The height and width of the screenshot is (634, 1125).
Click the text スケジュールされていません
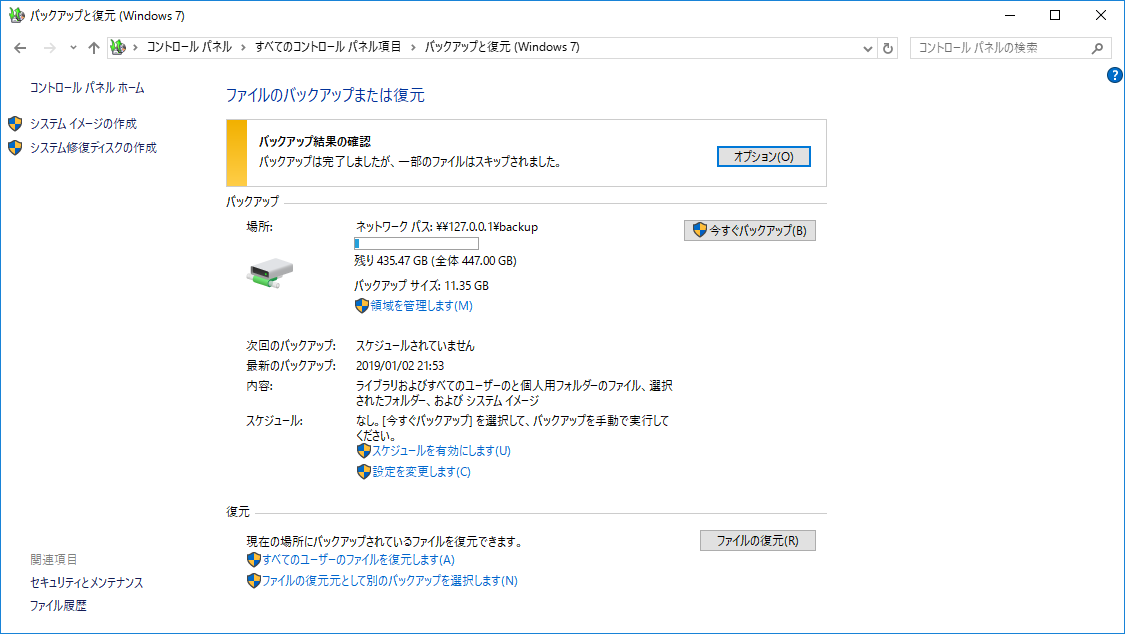415,346
